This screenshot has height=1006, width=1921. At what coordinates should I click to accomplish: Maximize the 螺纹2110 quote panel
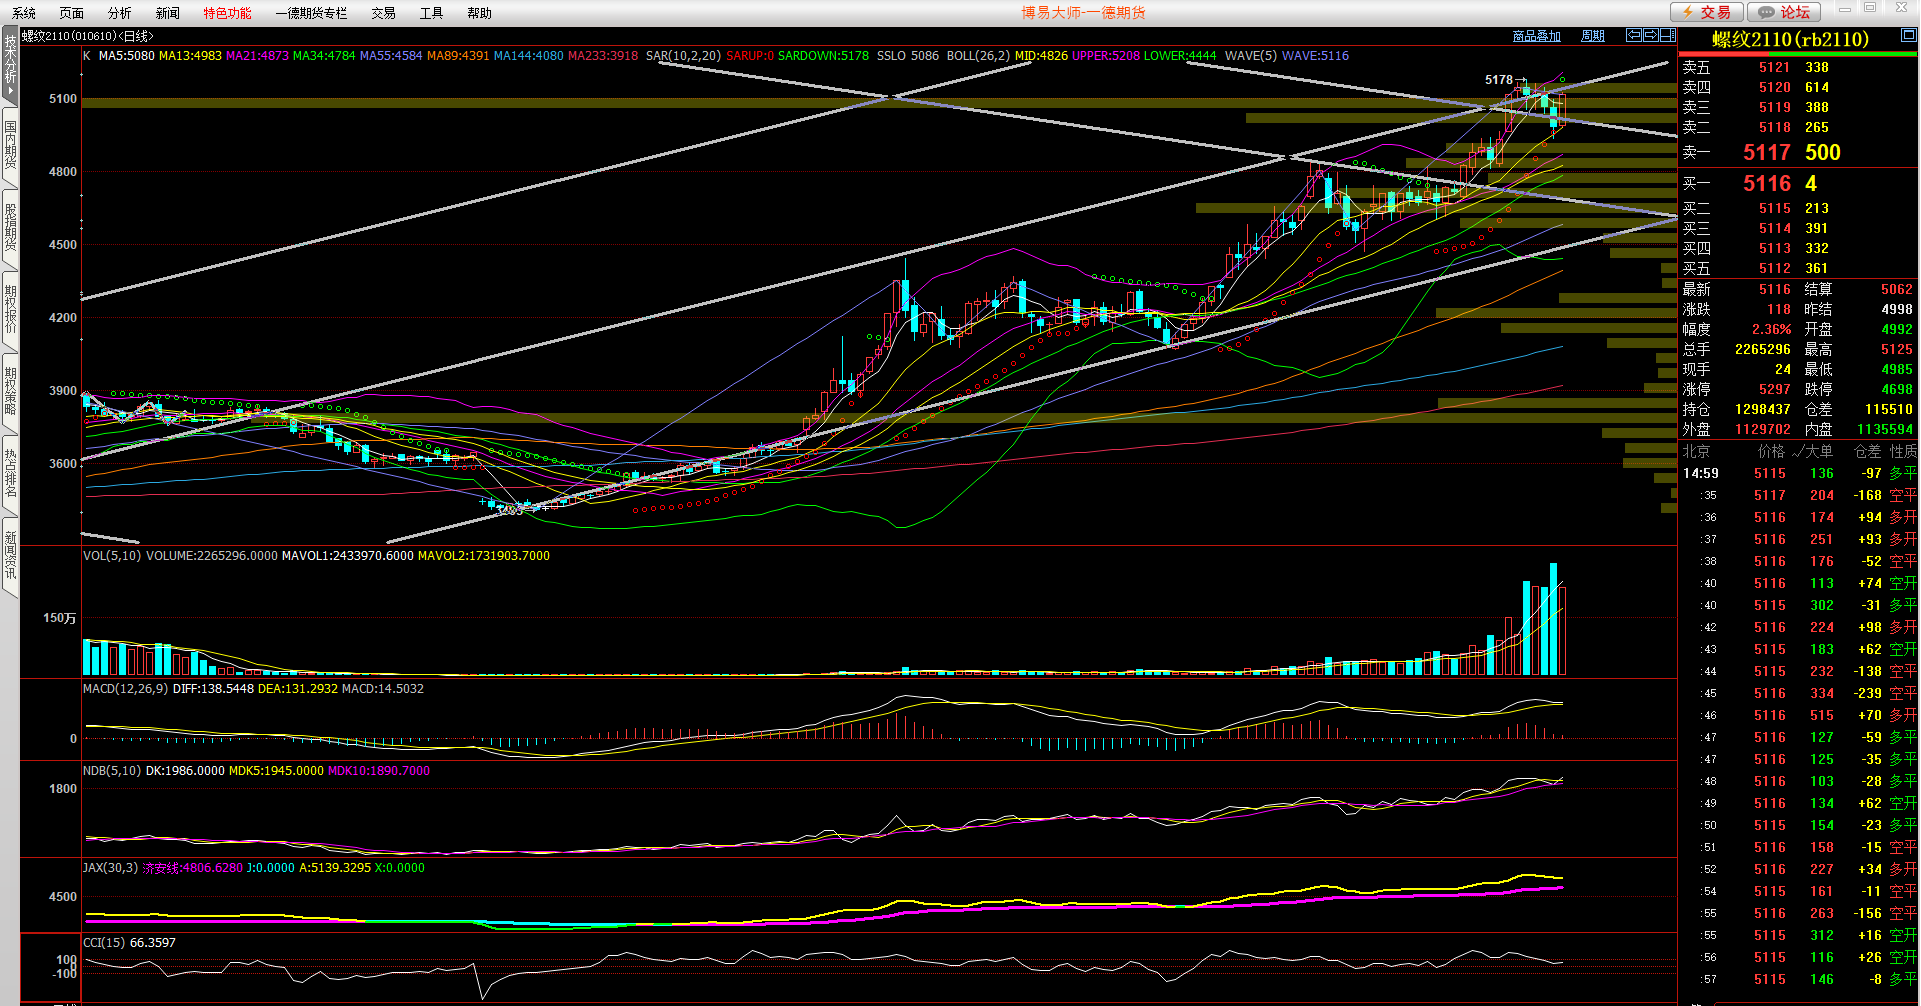[x=1908, y=35]
